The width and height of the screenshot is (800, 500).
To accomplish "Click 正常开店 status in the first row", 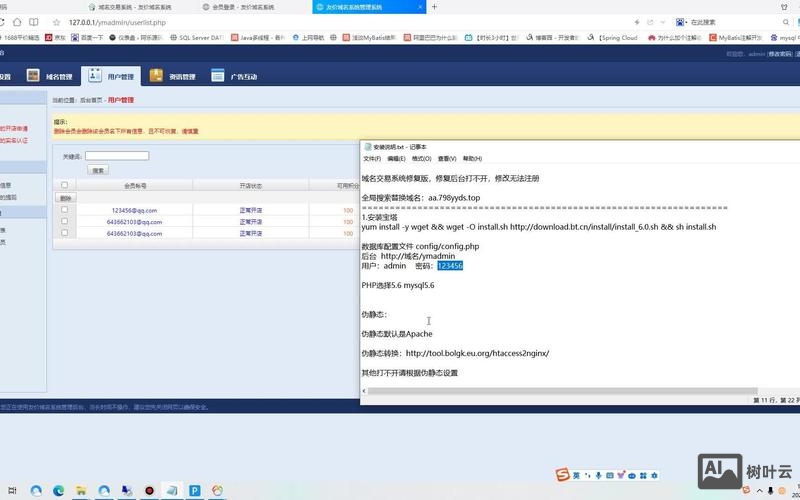I will [x=250, y=210].
